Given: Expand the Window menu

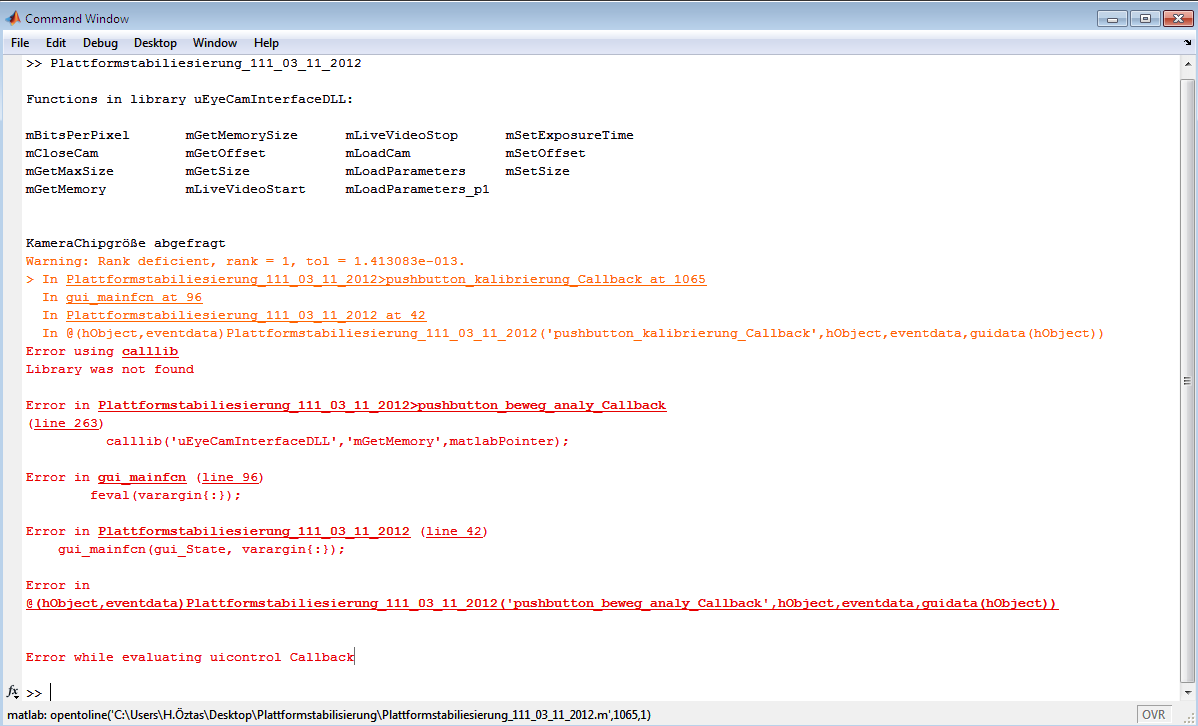Looking at the screenshot, I should click(x=215, y=43).
